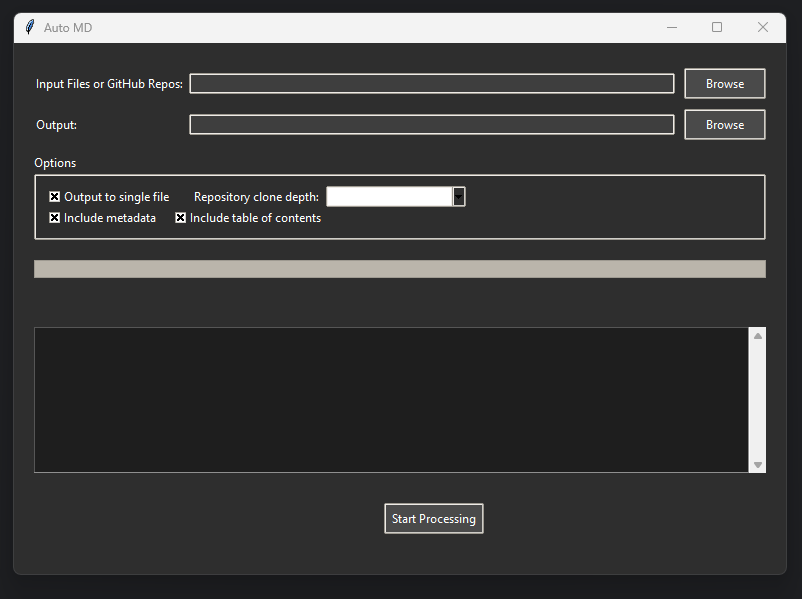Click the log scrollbar down arrow
This screenshot has height=599, width=802.
pos(758,465)
